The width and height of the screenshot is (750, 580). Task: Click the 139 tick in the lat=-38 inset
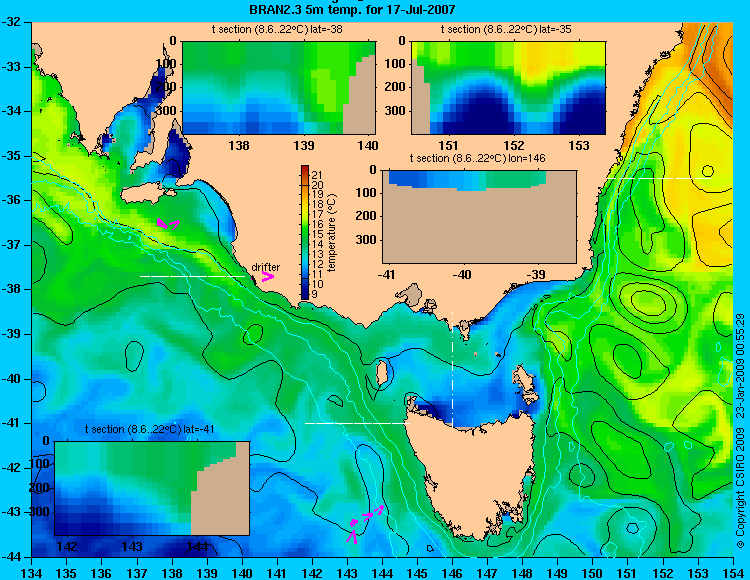[x=304, y=145]
